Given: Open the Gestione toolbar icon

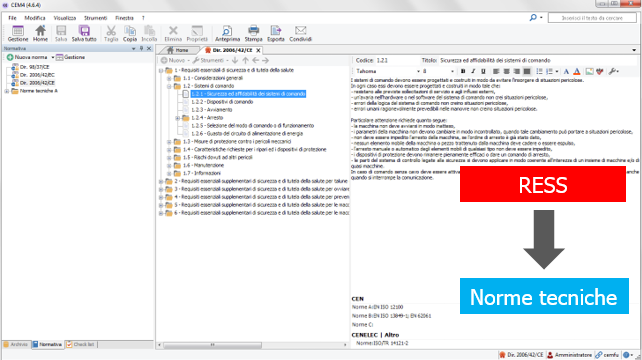Looking at the screenshot, I should tap(18, 34).
